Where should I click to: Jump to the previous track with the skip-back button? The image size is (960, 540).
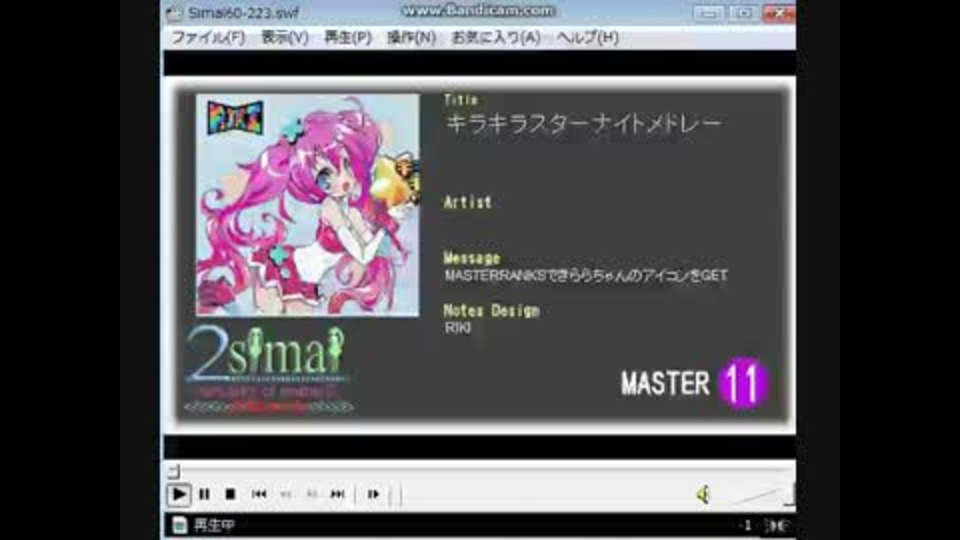coord(259,494)
